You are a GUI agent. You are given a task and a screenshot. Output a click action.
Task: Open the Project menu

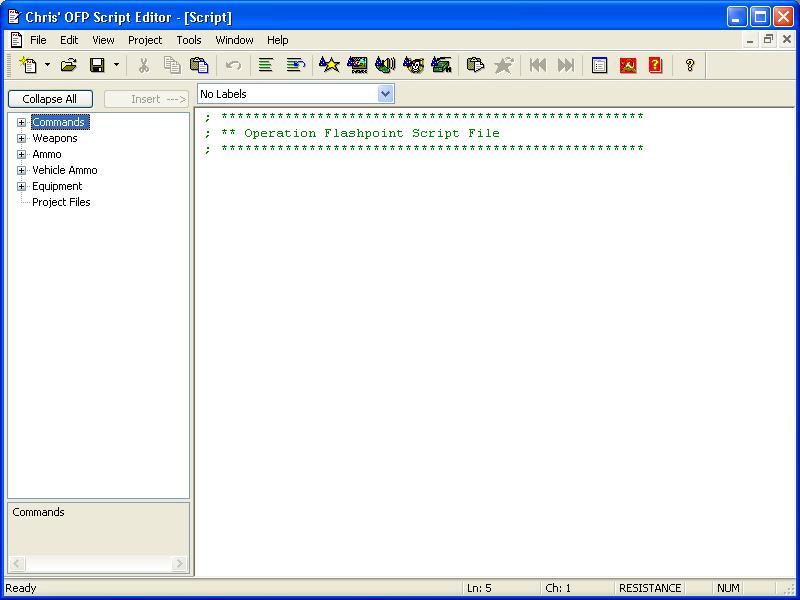tap(145, 40)
